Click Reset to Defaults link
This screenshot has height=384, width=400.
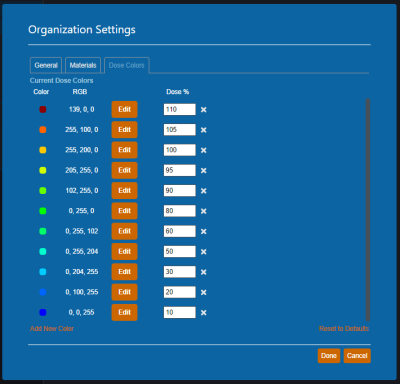point(344,329)
